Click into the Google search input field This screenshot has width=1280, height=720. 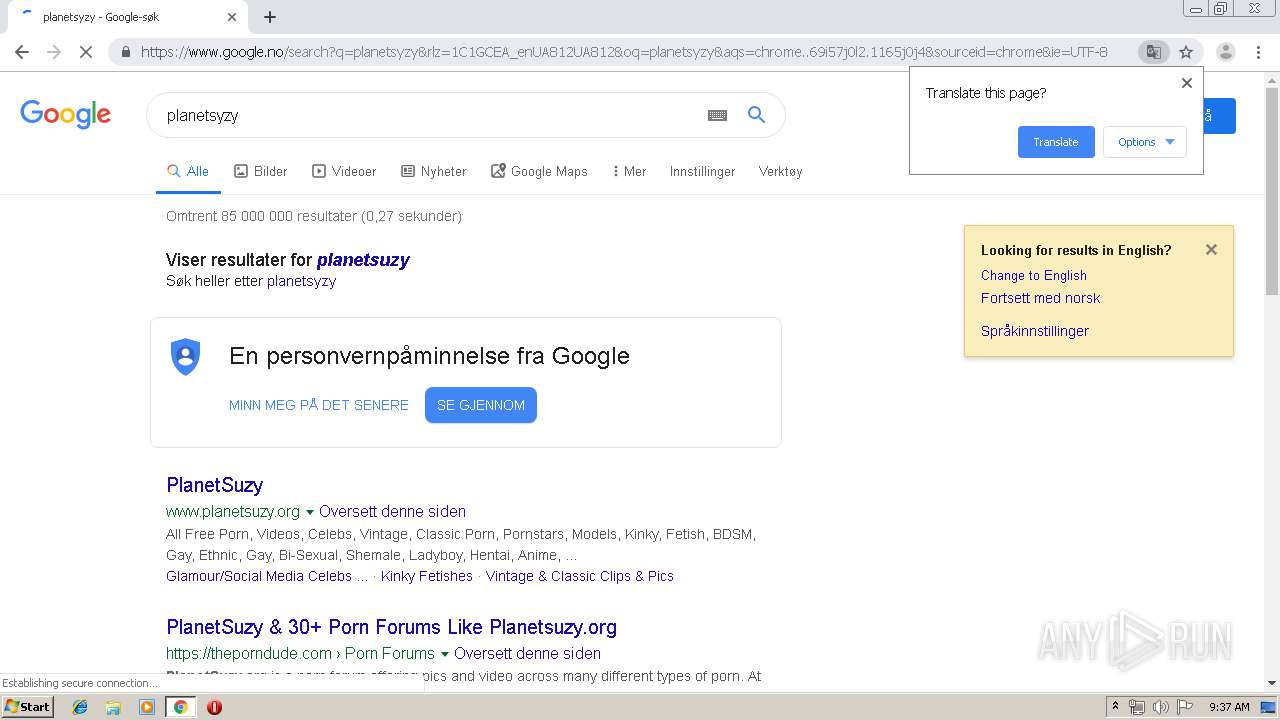tap(430, 115)
